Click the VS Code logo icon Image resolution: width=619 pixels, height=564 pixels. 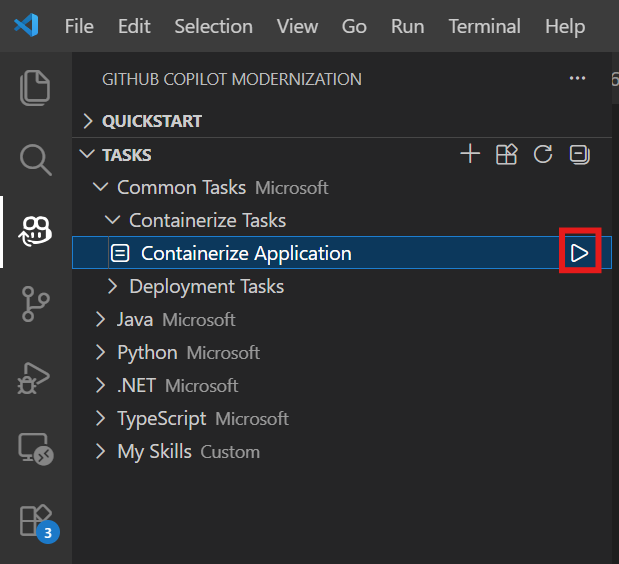coord(26,25)
